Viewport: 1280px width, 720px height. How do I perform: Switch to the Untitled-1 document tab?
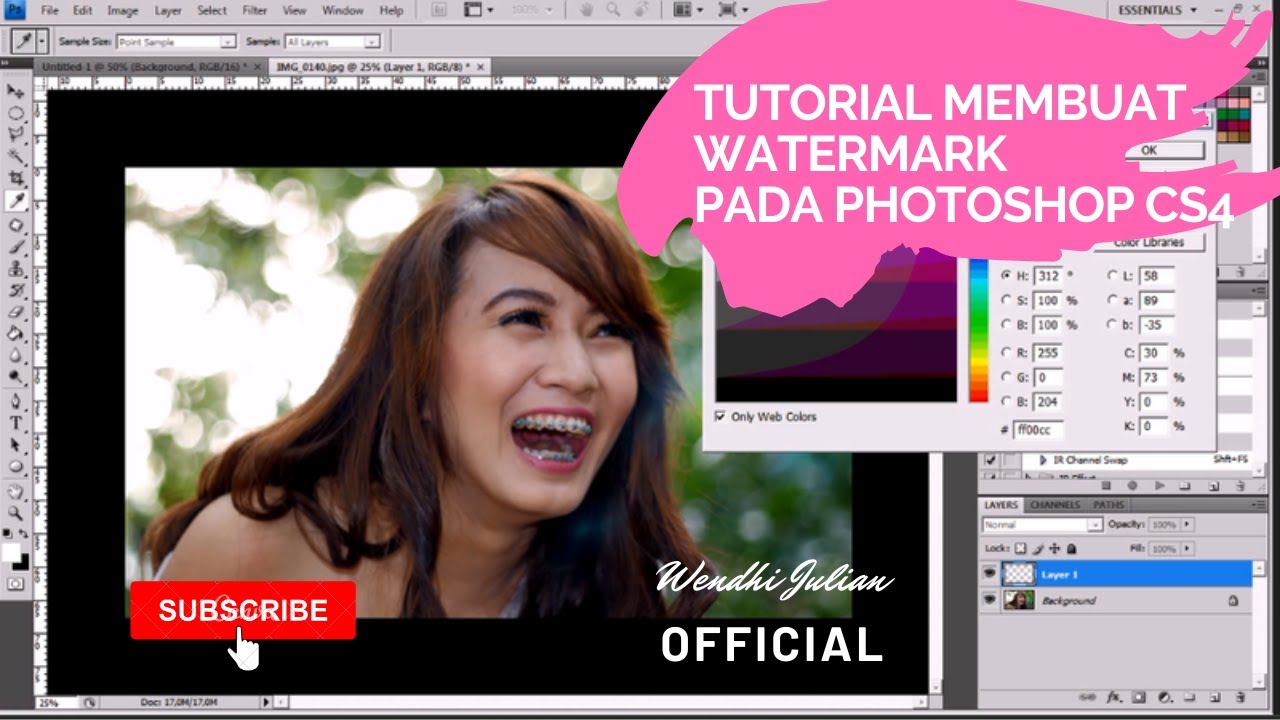(x=146, y=66)
